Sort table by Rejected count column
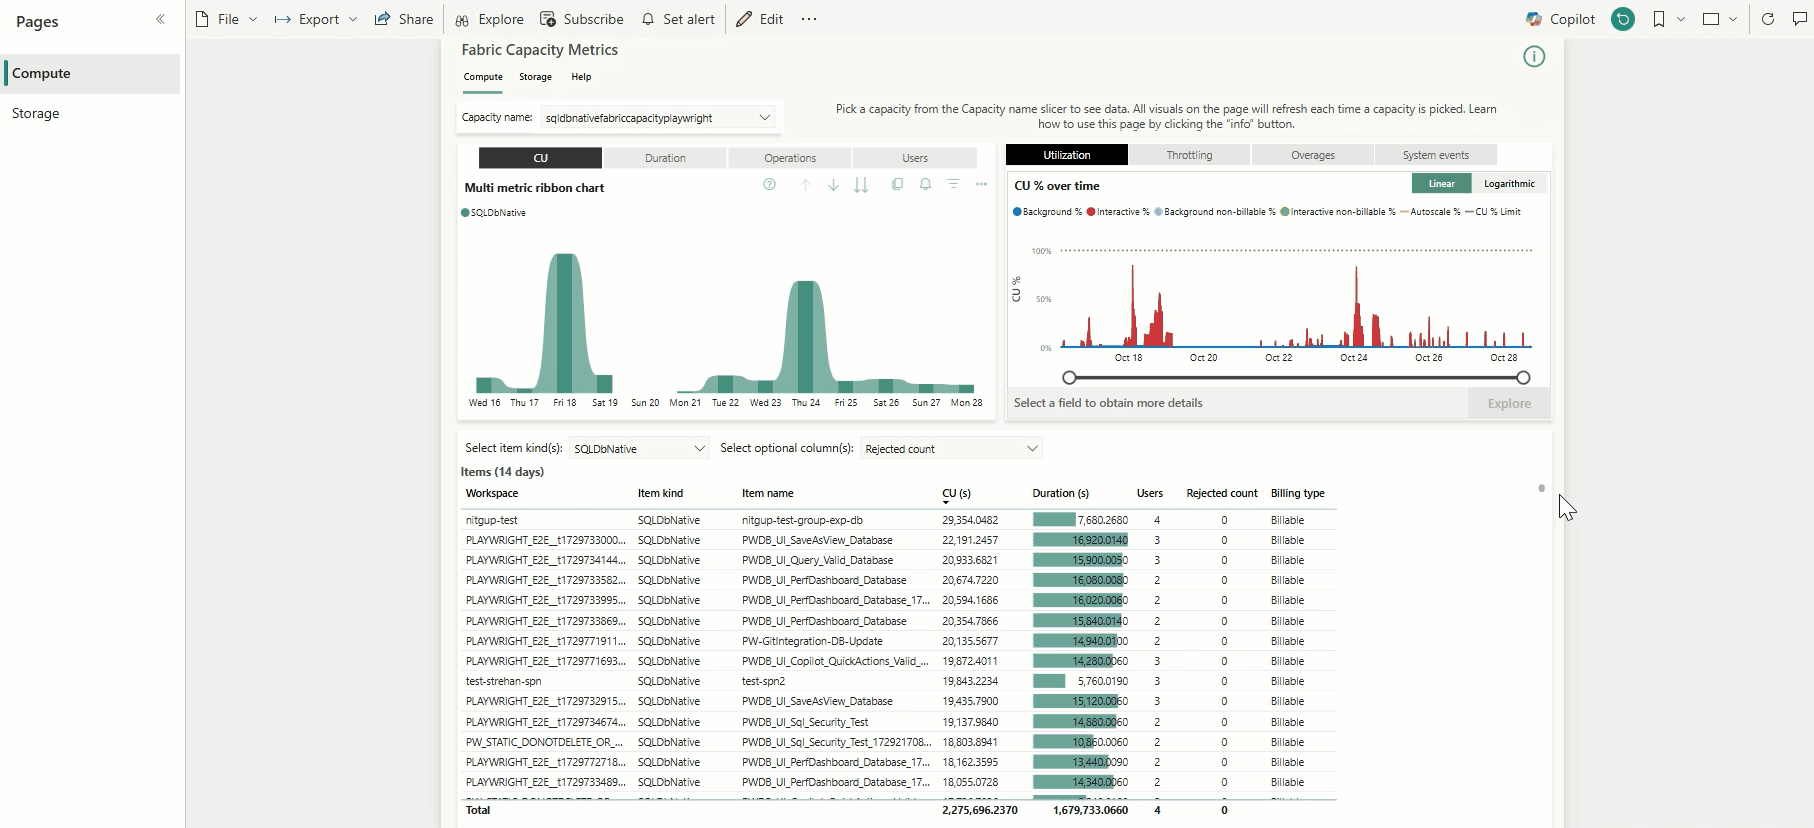The image size is (1814, 828). (1222, 493)
